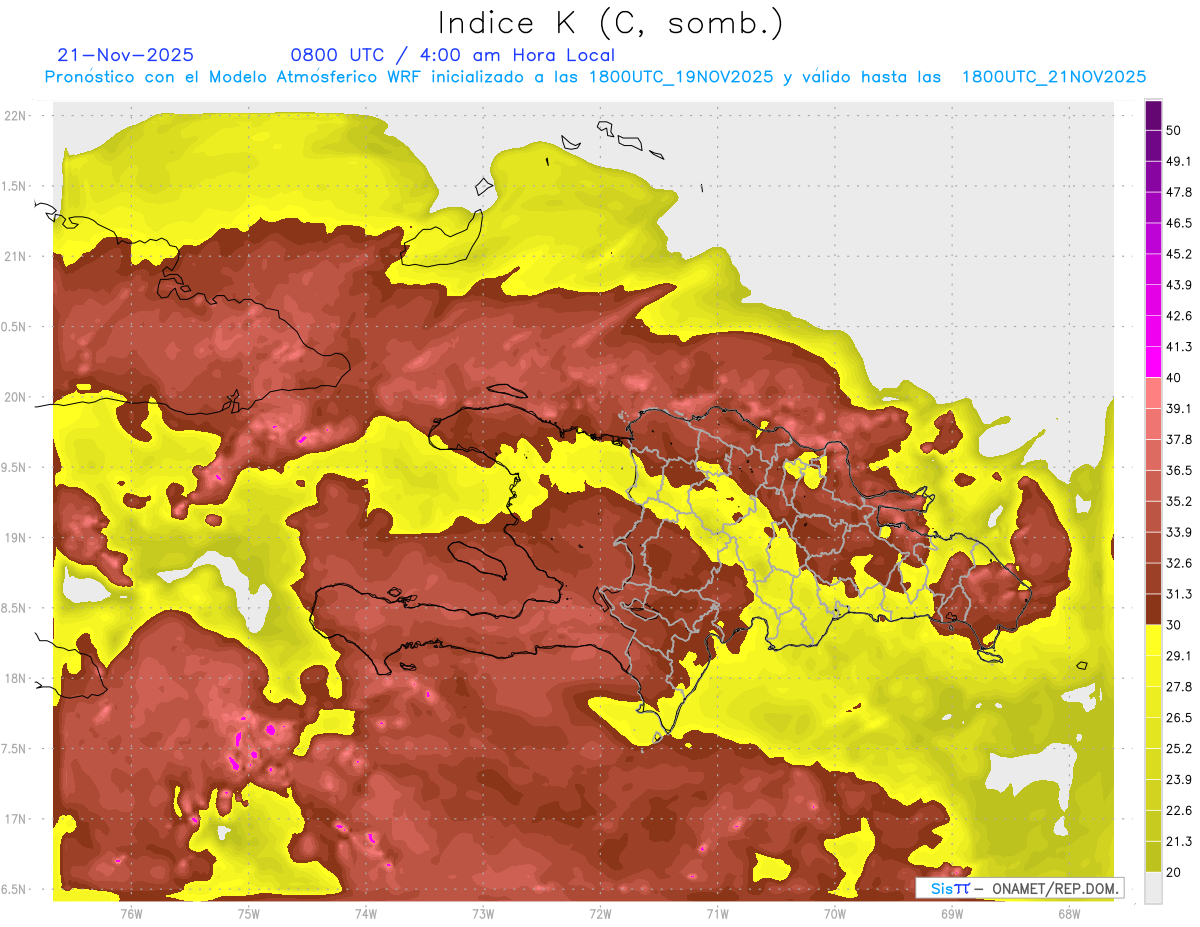Click colorbar label '47.8'
The image size is (1200, 927).
(x=1178, y=192)
